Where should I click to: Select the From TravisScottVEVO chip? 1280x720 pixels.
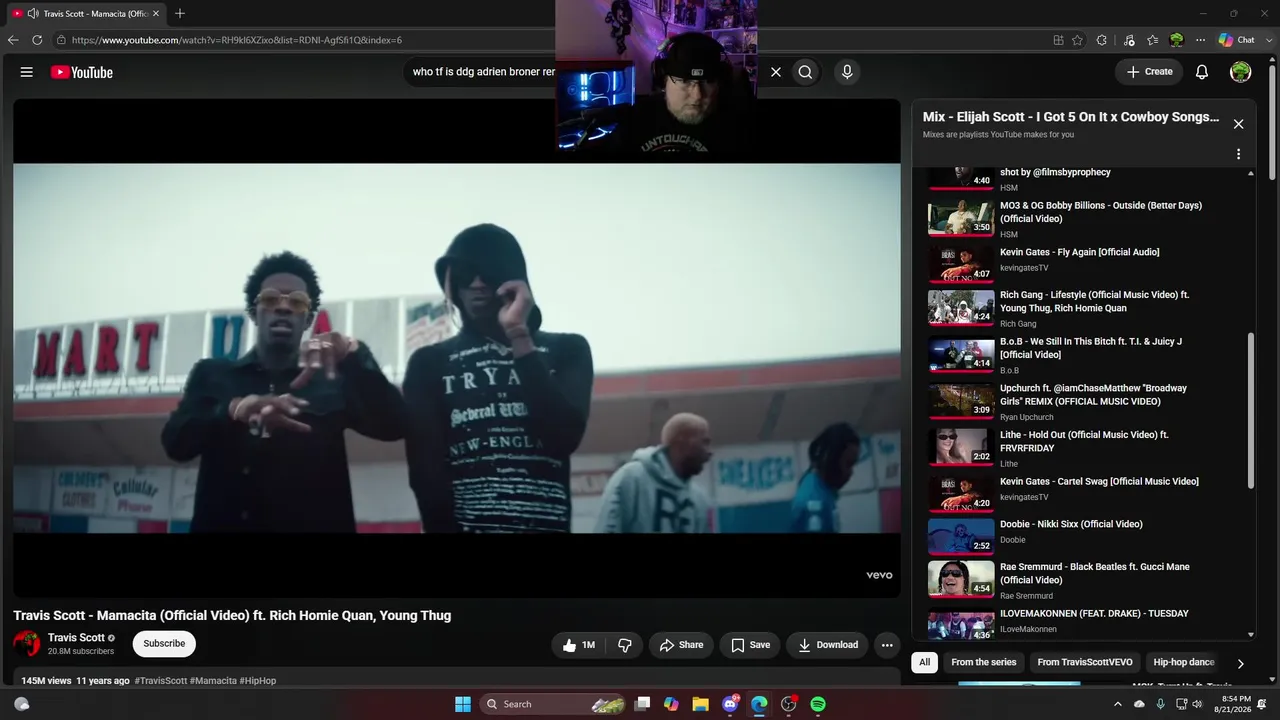1085,662
